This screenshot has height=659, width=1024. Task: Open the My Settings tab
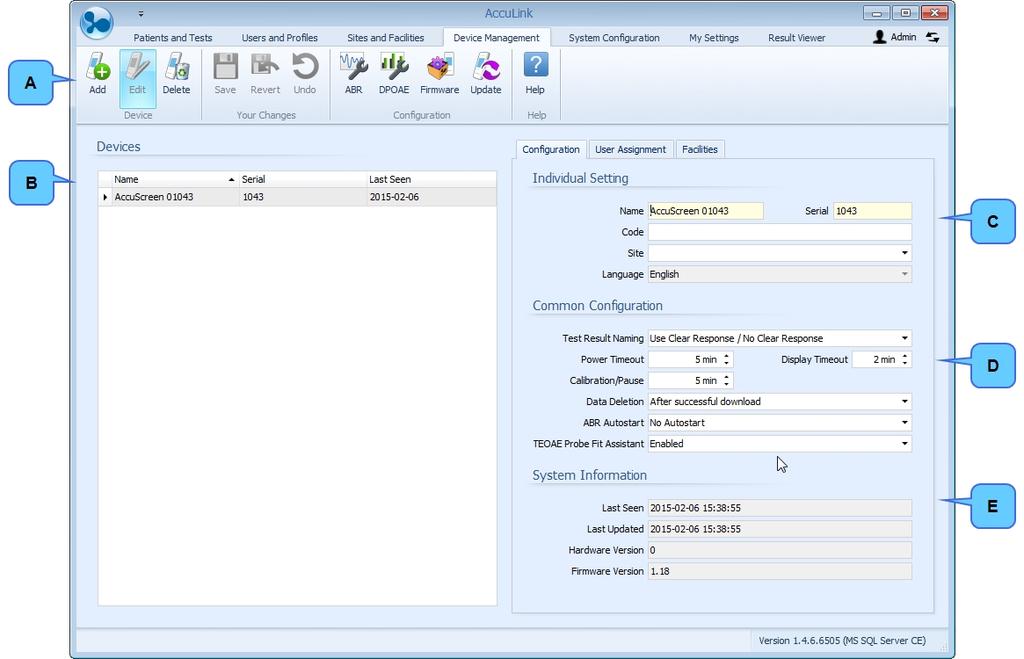click(x=714, y=38)
